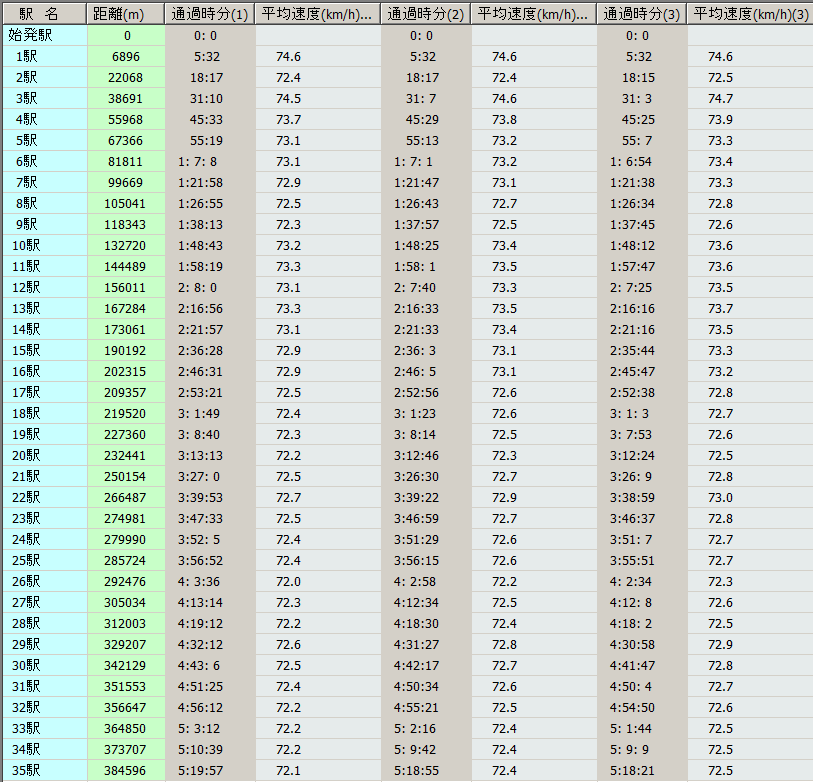Click distance value 279990
This screenshot has height=782, width=813.
pos(125,540)
